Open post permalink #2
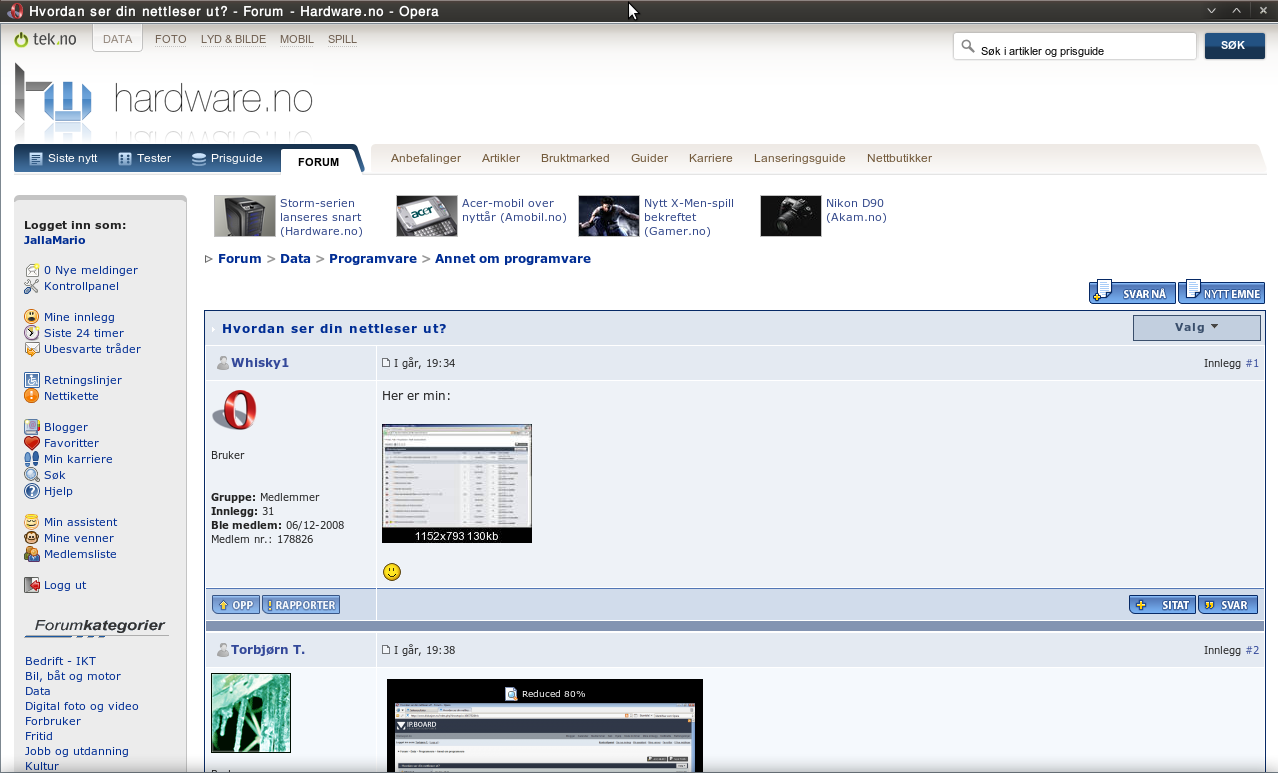 [x=1252, y=650]
